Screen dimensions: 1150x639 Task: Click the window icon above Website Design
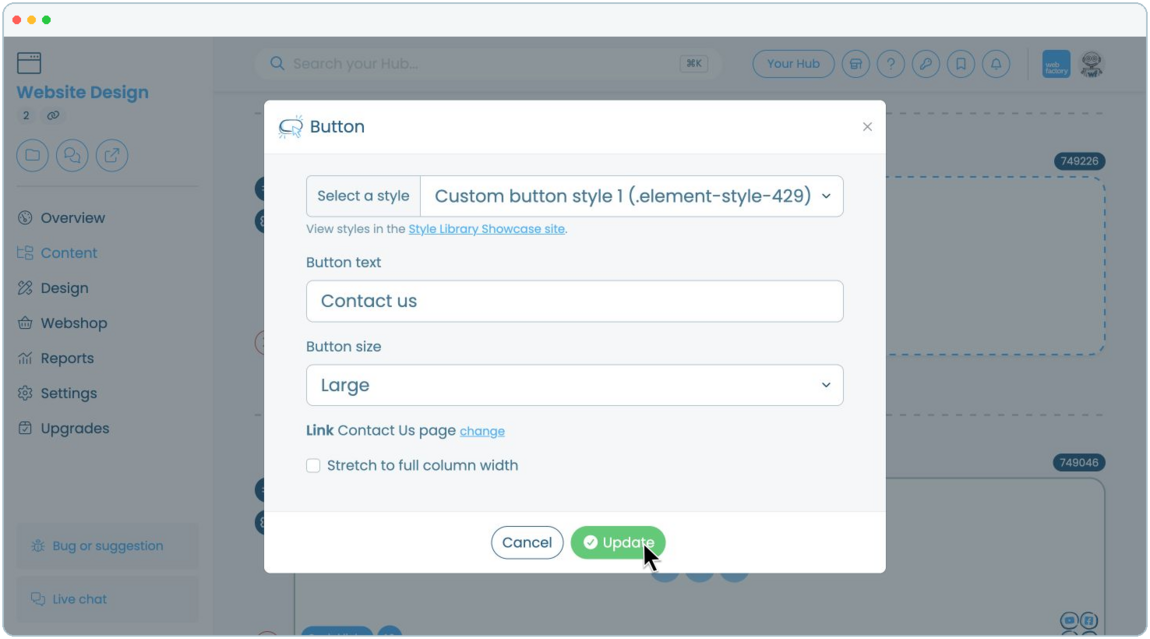[29, 63]
